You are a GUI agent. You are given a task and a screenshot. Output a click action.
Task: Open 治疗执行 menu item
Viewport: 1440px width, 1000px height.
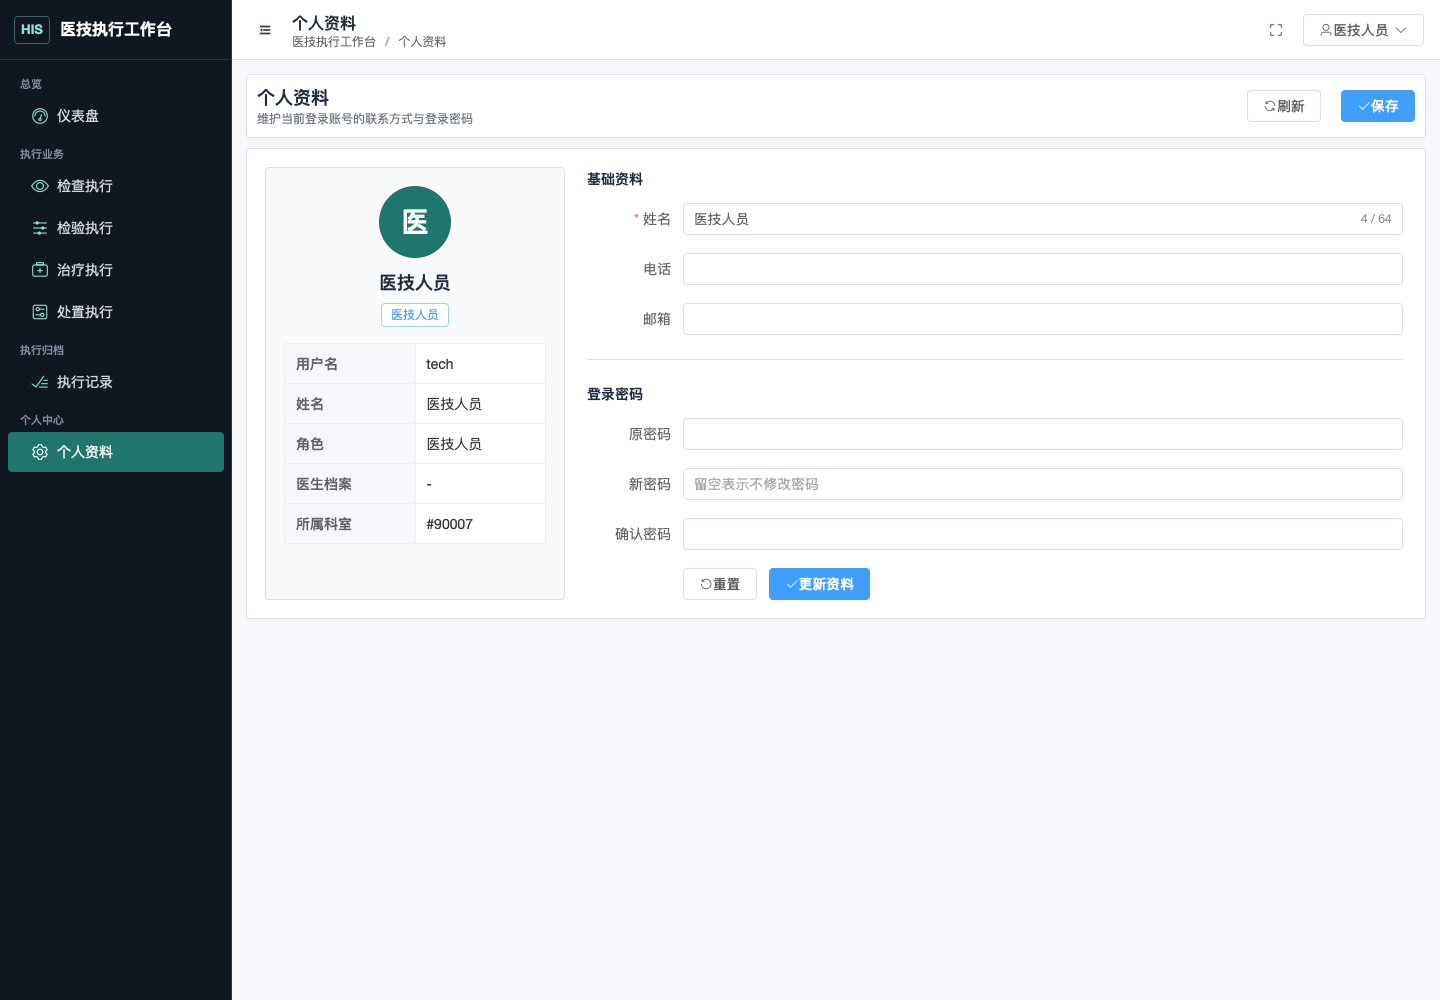coord(116,270)
